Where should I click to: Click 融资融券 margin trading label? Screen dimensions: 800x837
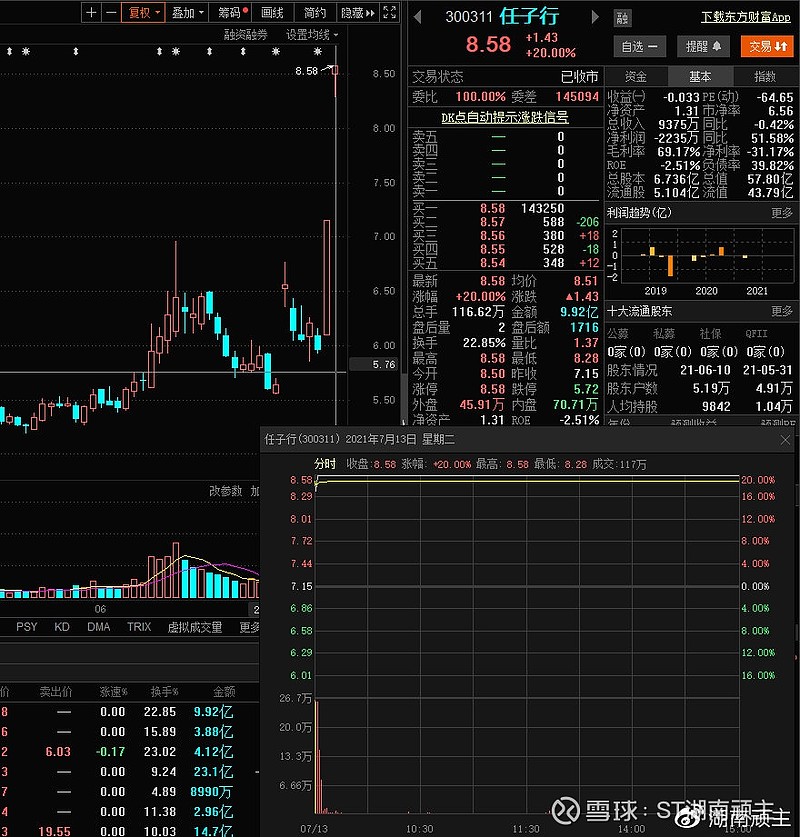pos(245,35)
